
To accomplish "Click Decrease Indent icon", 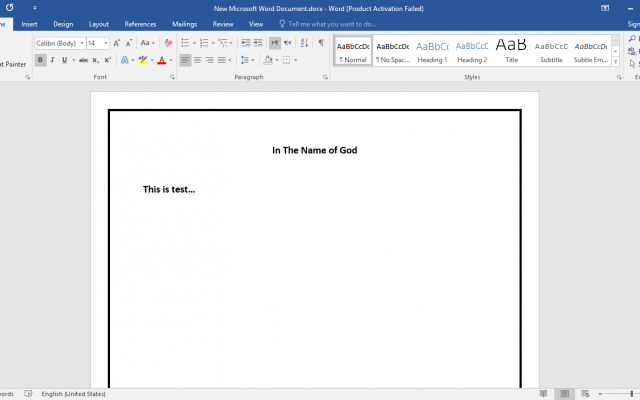I will tap(246, 42).
